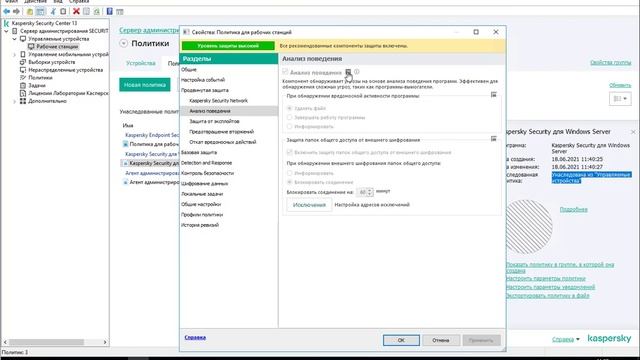Click the Forward arrow in the console toolbar
This screenshot has width=640, height=360.
pos(16,11)
